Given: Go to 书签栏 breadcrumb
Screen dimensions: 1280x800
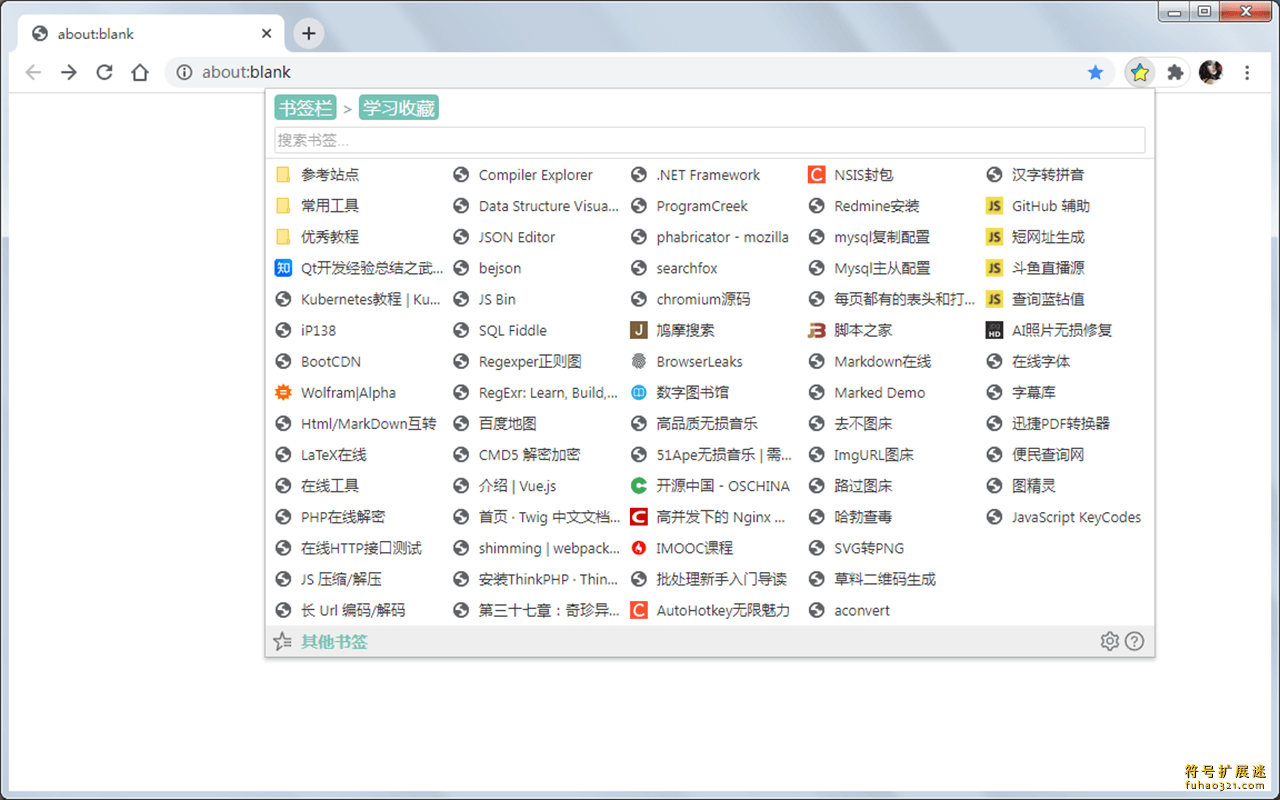Looking at the screenshot, I should coord(305,108).
